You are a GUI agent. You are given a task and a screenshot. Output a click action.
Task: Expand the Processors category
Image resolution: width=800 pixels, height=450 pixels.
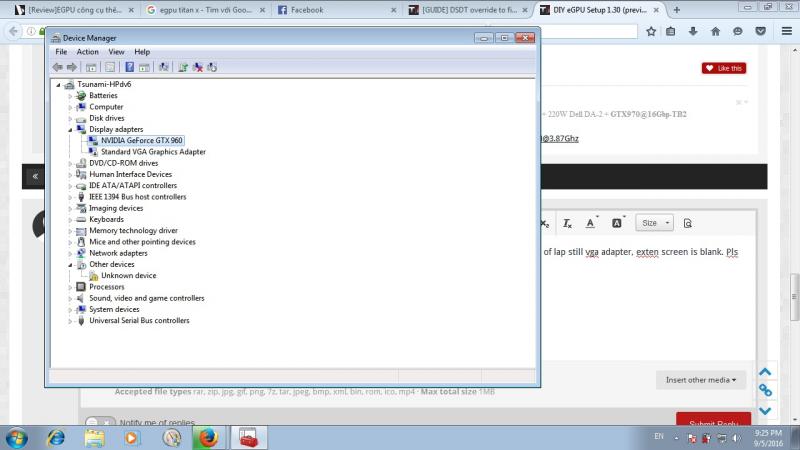pos(70,287)
